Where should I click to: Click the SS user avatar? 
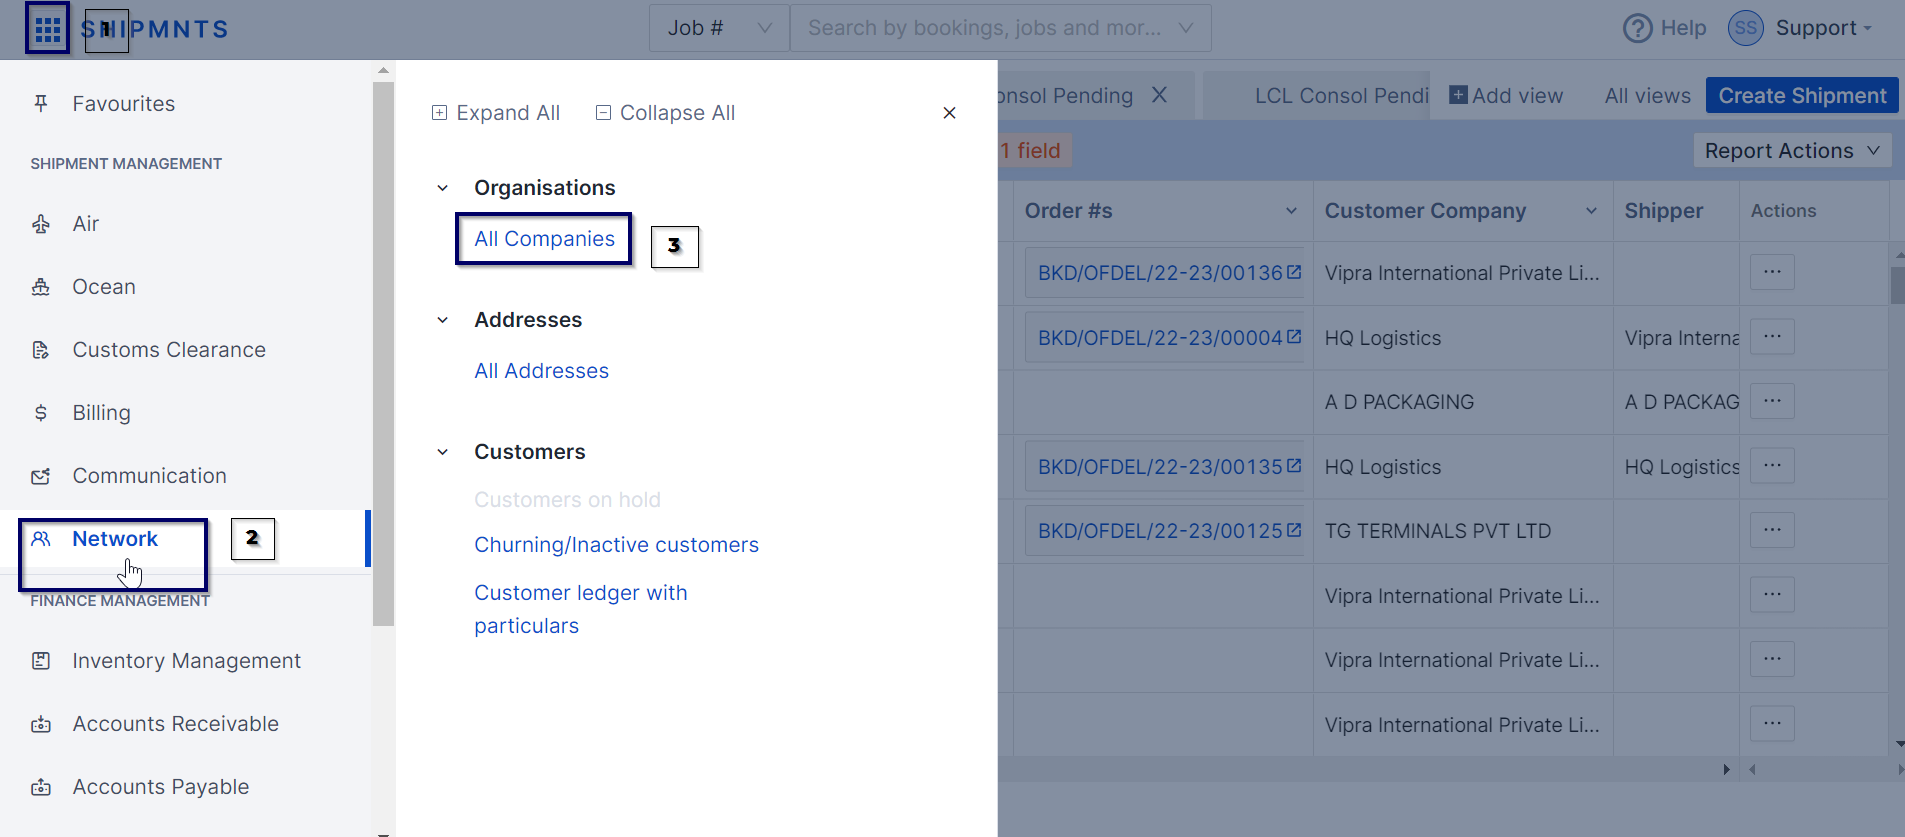pyautogui.click(x=1745, y=28)
